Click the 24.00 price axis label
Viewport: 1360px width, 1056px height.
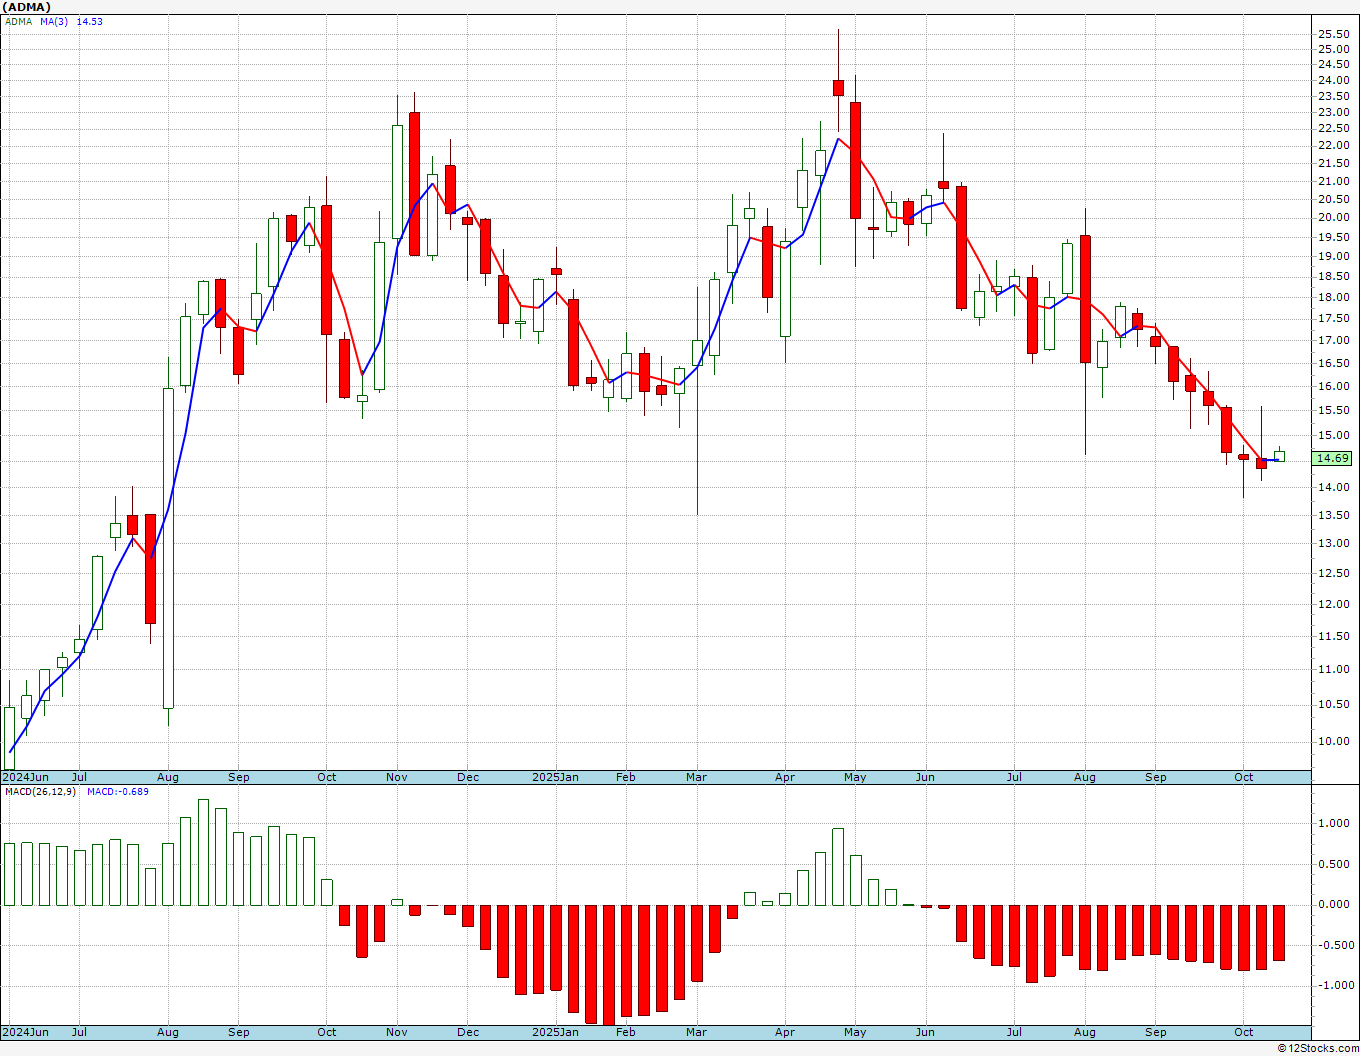[1333, 80]
